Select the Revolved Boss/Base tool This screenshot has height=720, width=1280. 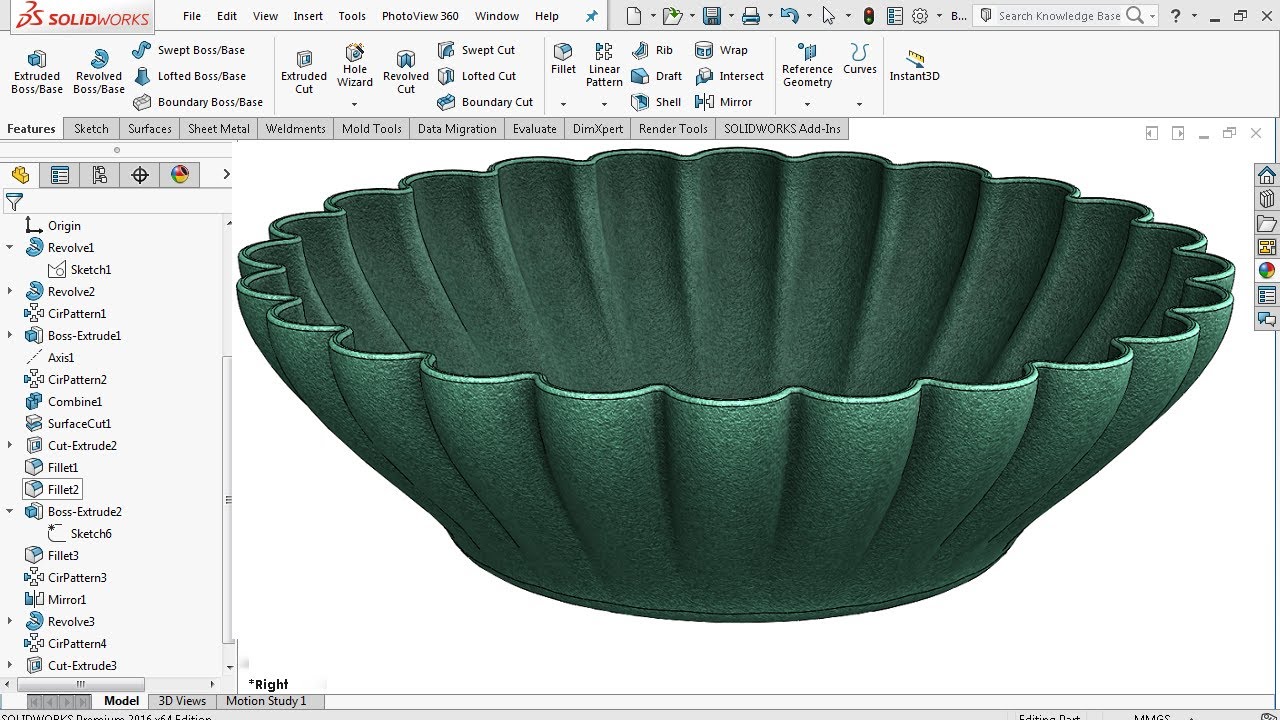(x=99, y=72)
